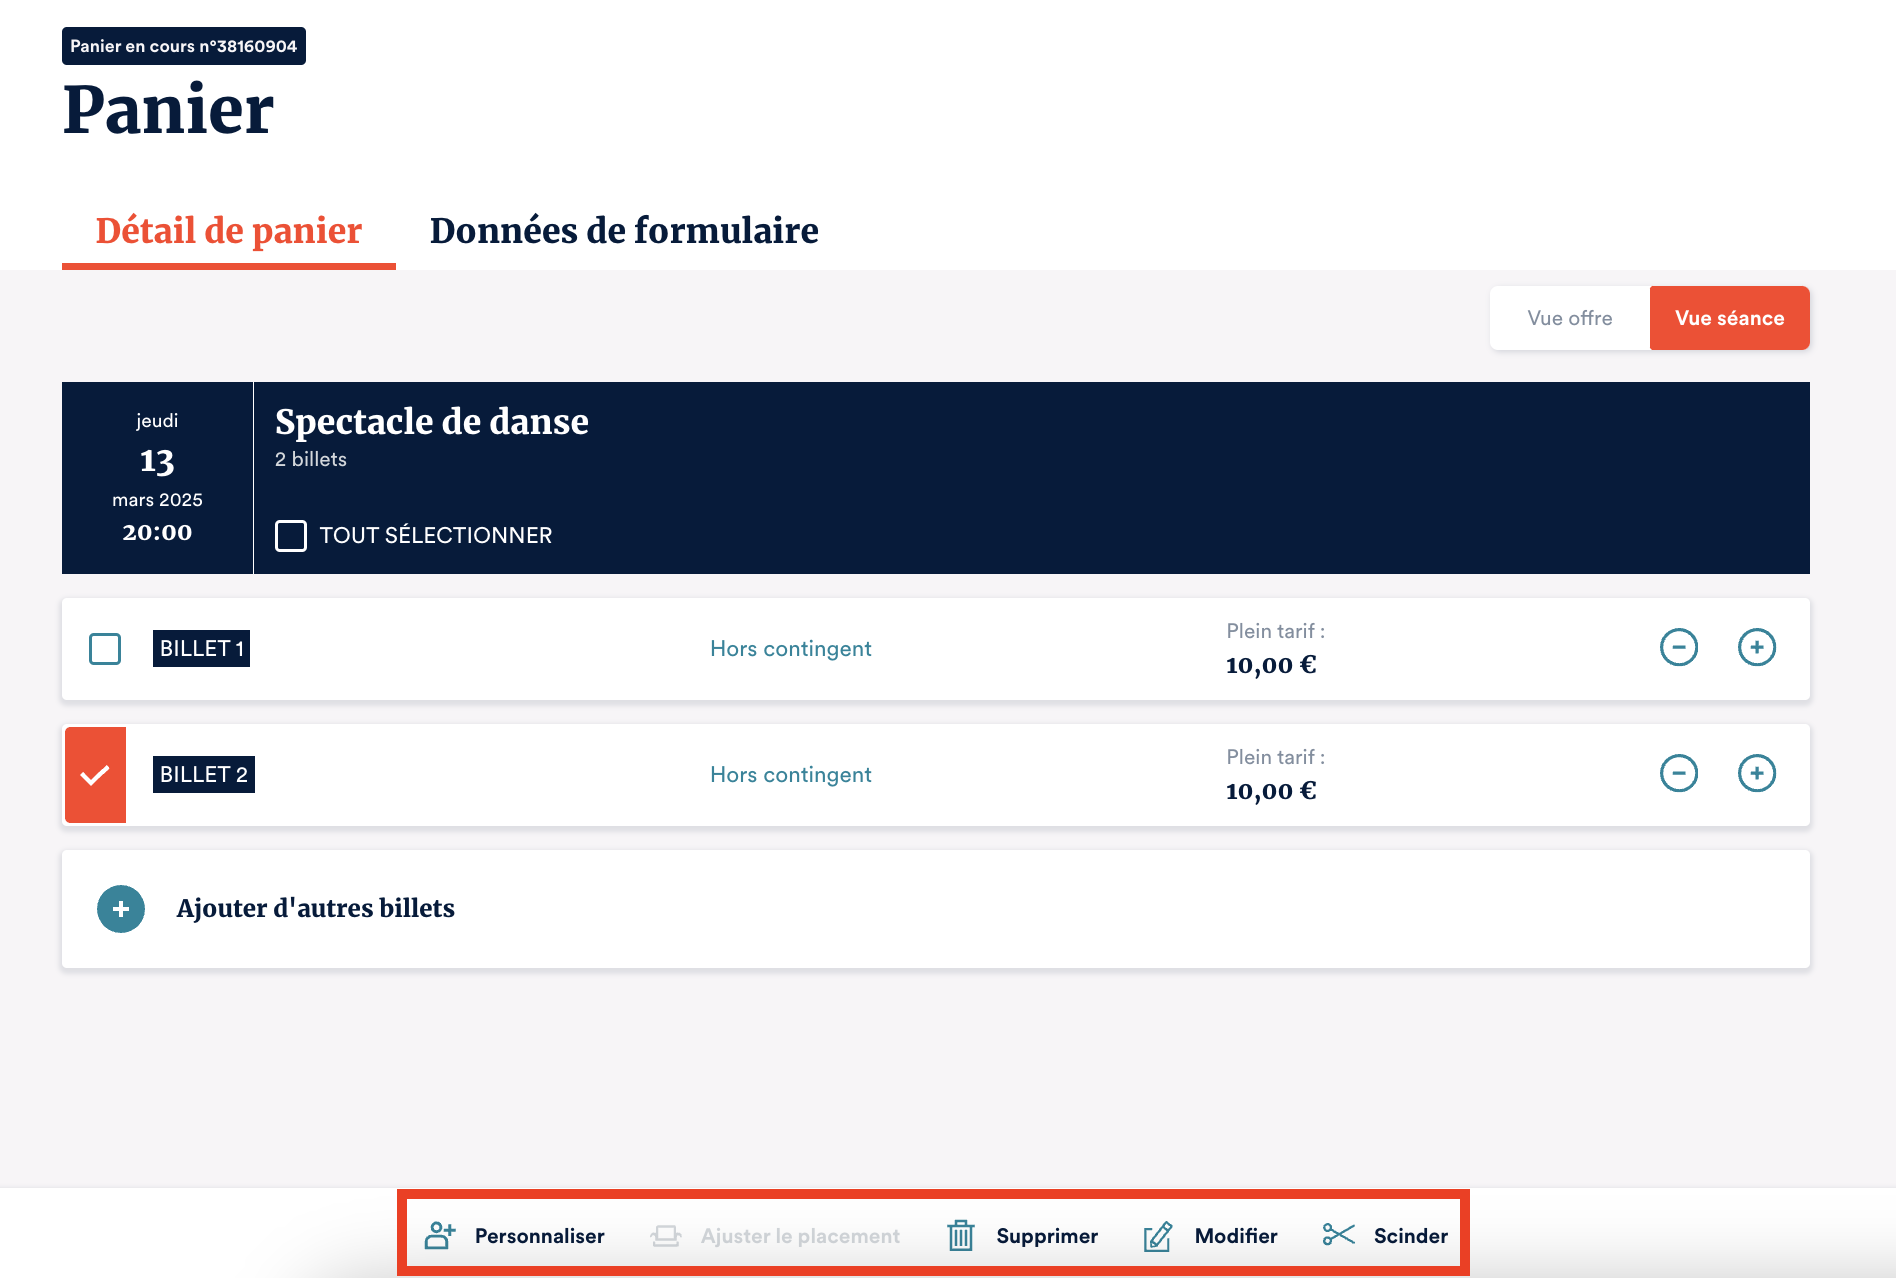Screen dimensions: 1896x1278
Task: Click the Hors contingent link on Billet 1
Action: tap(790, 649)
